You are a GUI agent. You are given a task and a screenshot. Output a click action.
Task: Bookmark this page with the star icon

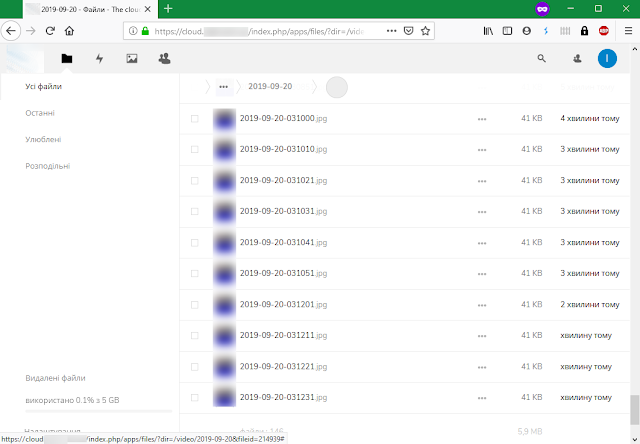(x=426, y=31)
